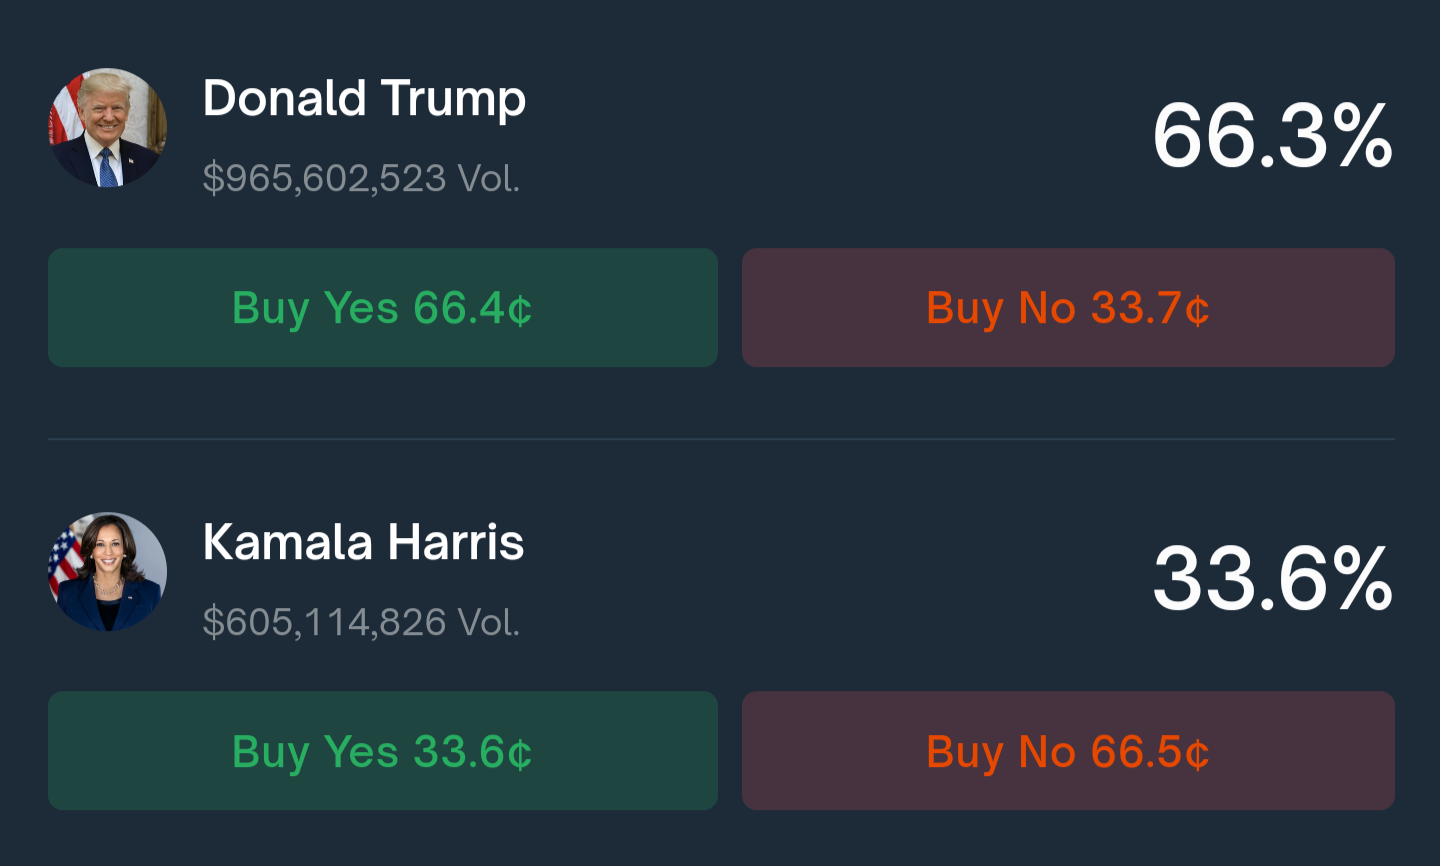Screen dimensions: 1440x866
Task: Open the Kamala Harris market name link
Action: (x=363, y=542)
